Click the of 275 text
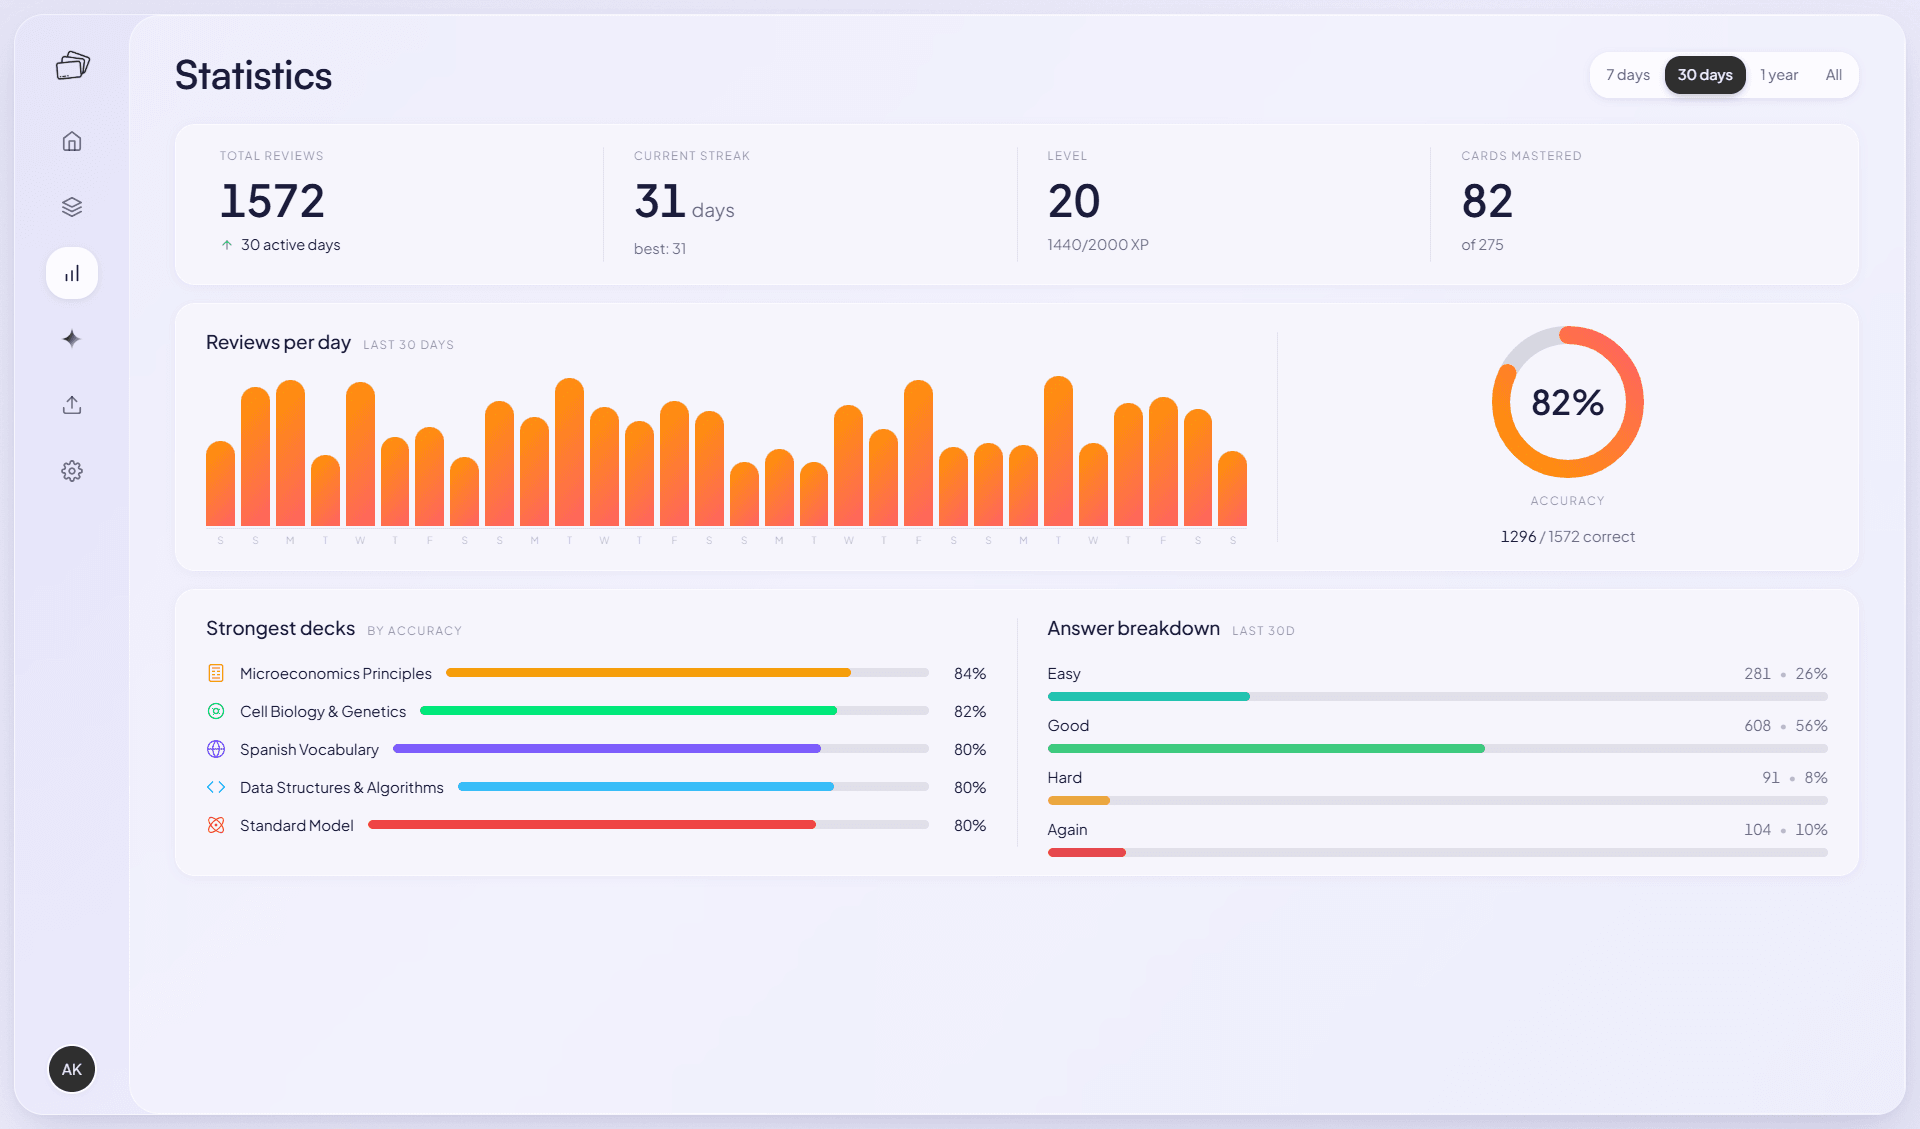1920x1129 pixels. coord(1482,245)
